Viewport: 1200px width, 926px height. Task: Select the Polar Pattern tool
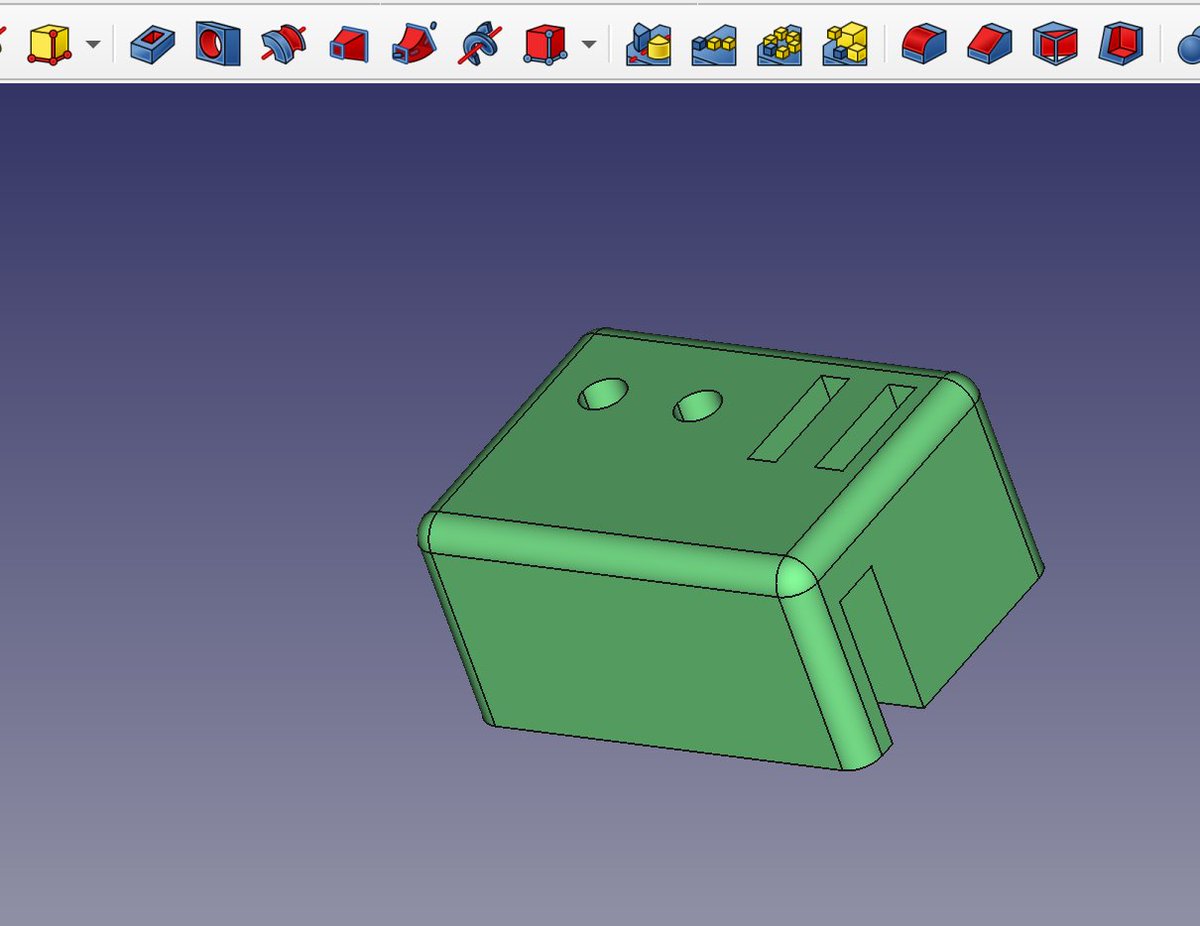(x=778, y=45)
